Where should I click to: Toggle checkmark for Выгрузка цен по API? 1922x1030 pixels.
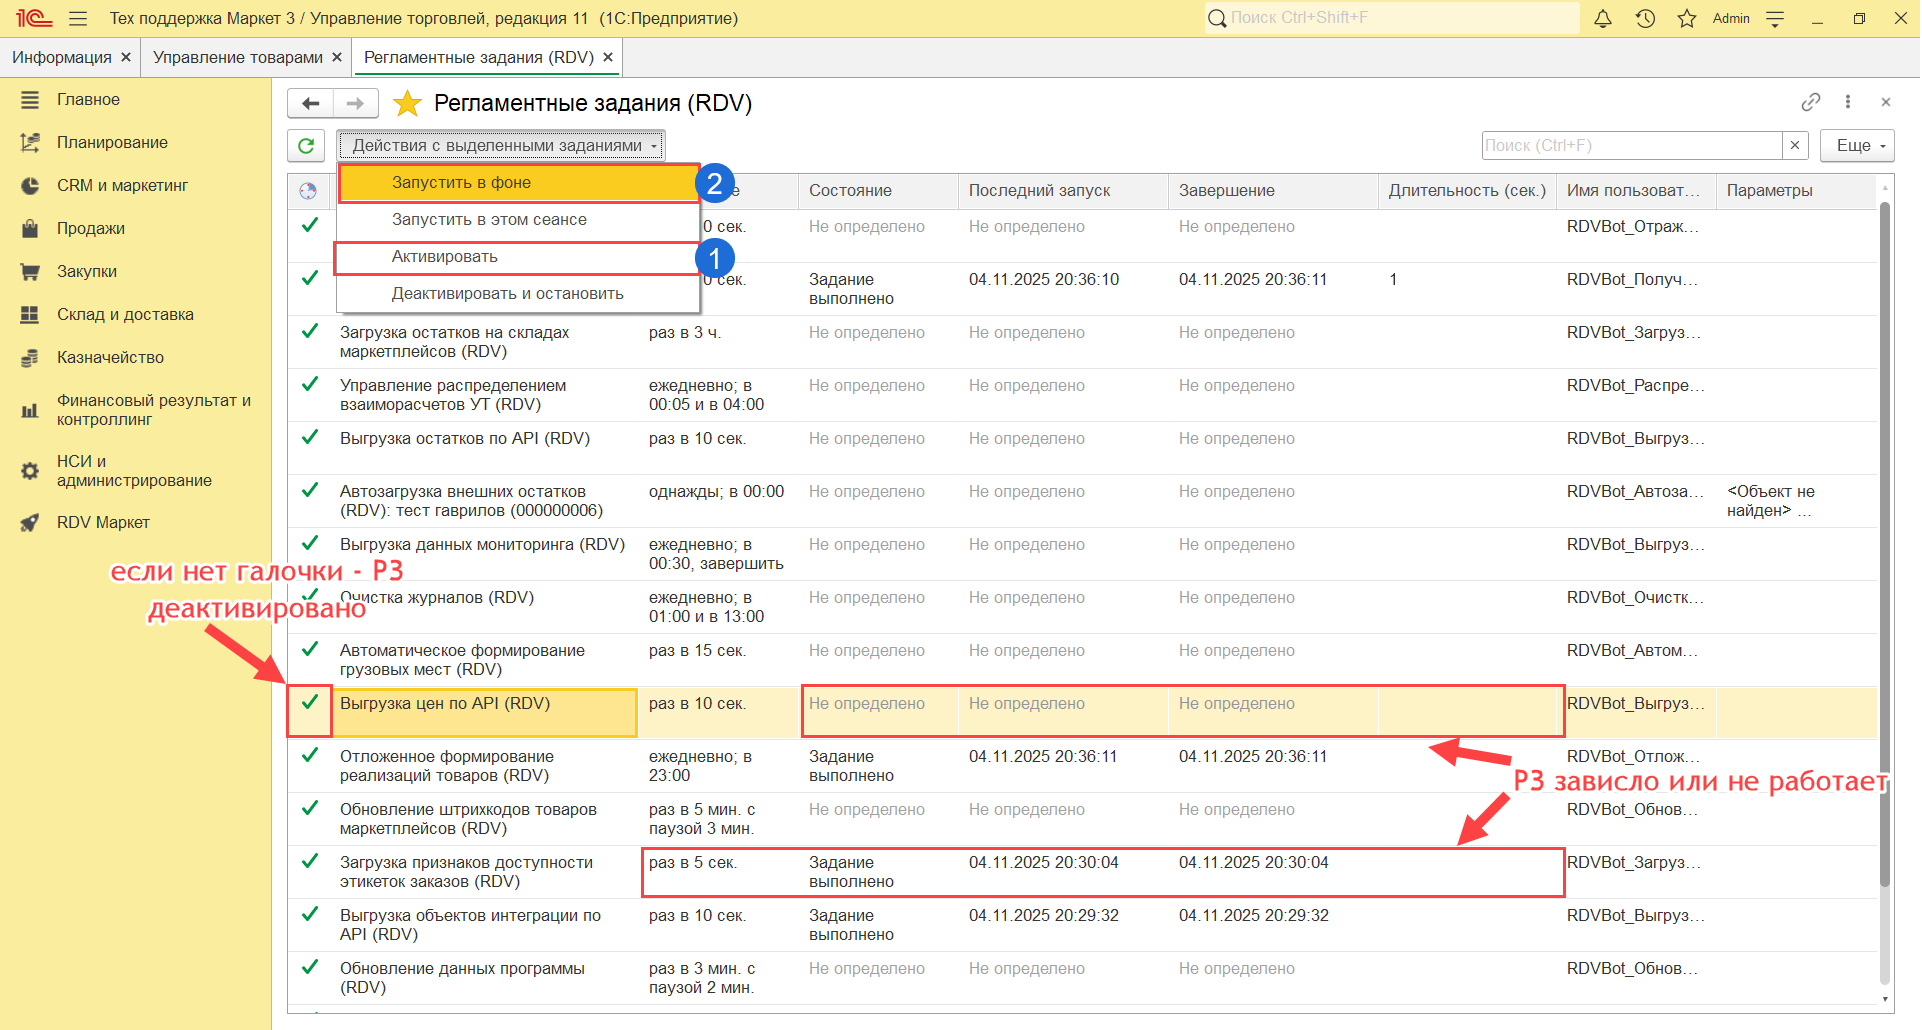310,703
